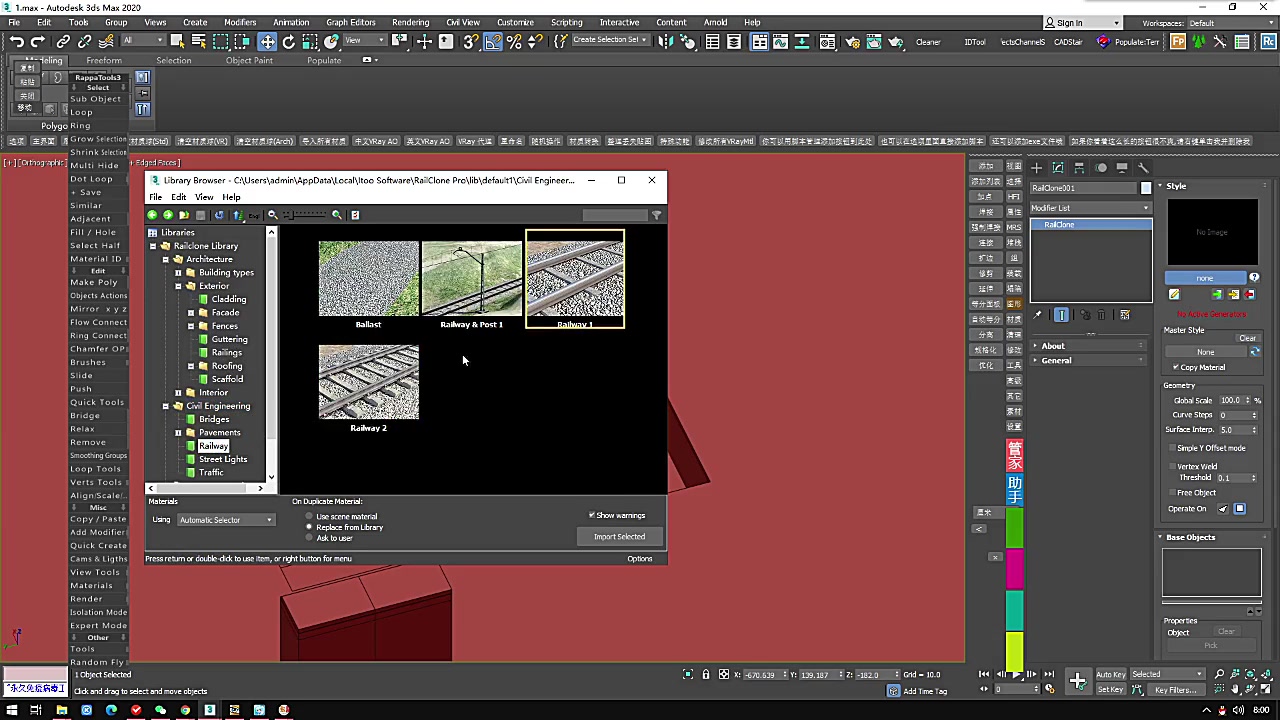
Task: Open the Automatic Selector materials dropdown
Action: 225,520
